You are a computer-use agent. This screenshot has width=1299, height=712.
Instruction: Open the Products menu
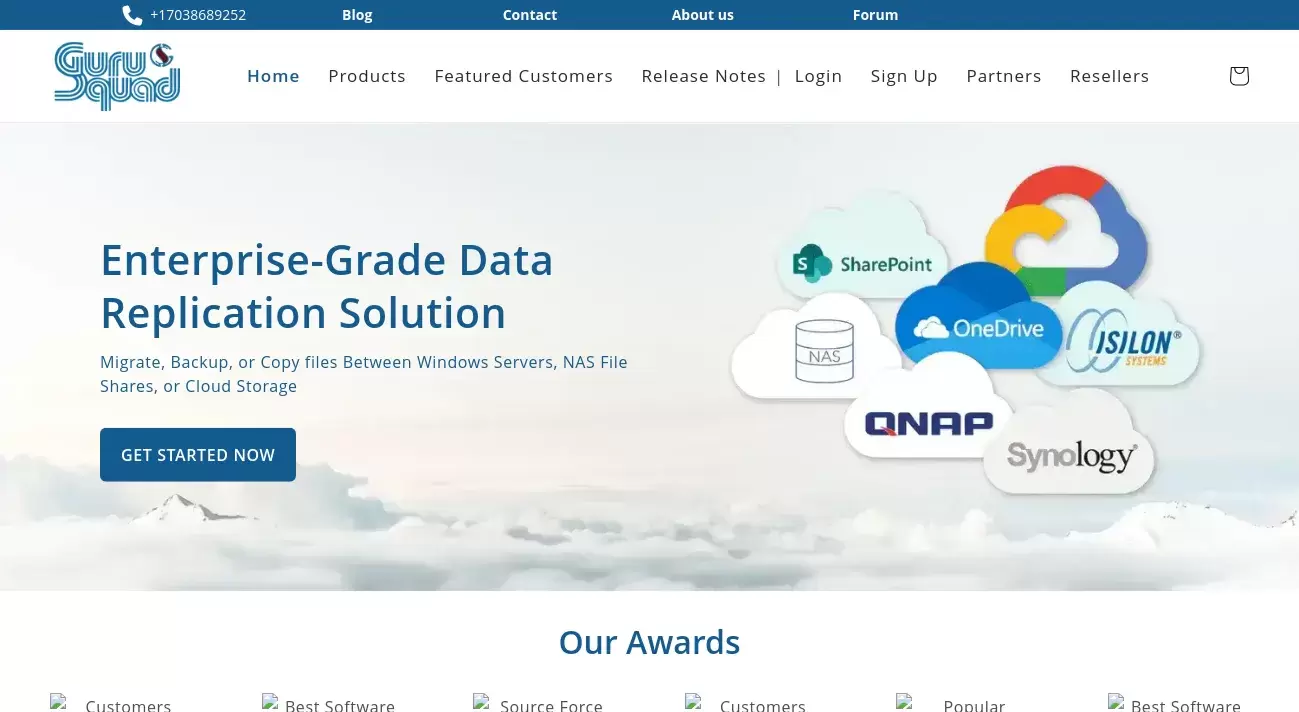pos(367,76)
